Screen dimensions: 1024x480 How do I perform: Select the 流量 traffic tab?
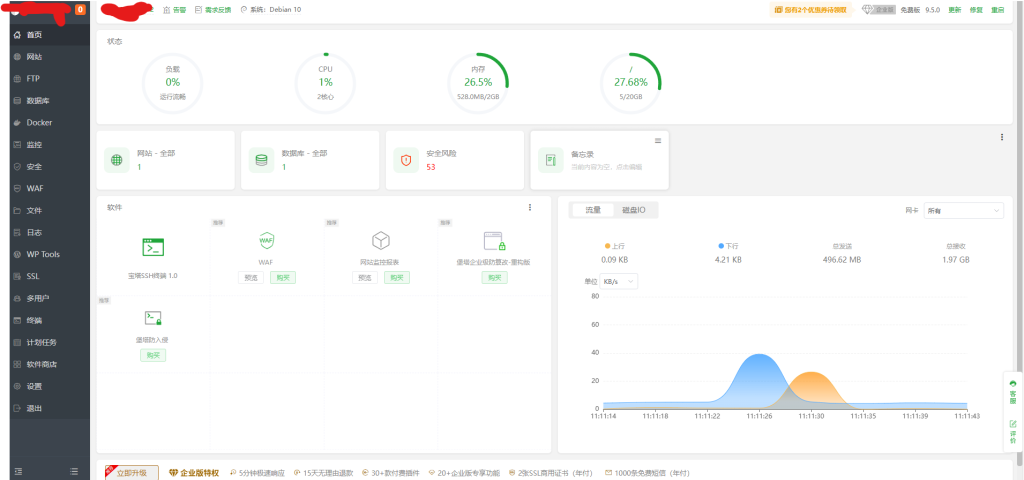[593, 210]
